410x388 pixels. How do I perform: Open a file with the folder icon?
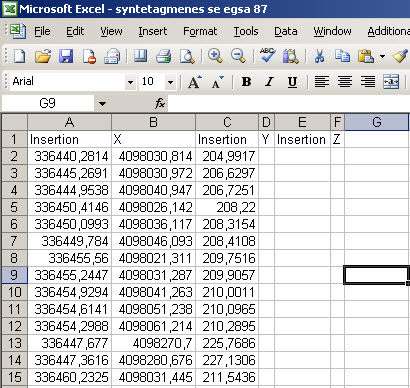pyautogui.click(x=43, y=56)
